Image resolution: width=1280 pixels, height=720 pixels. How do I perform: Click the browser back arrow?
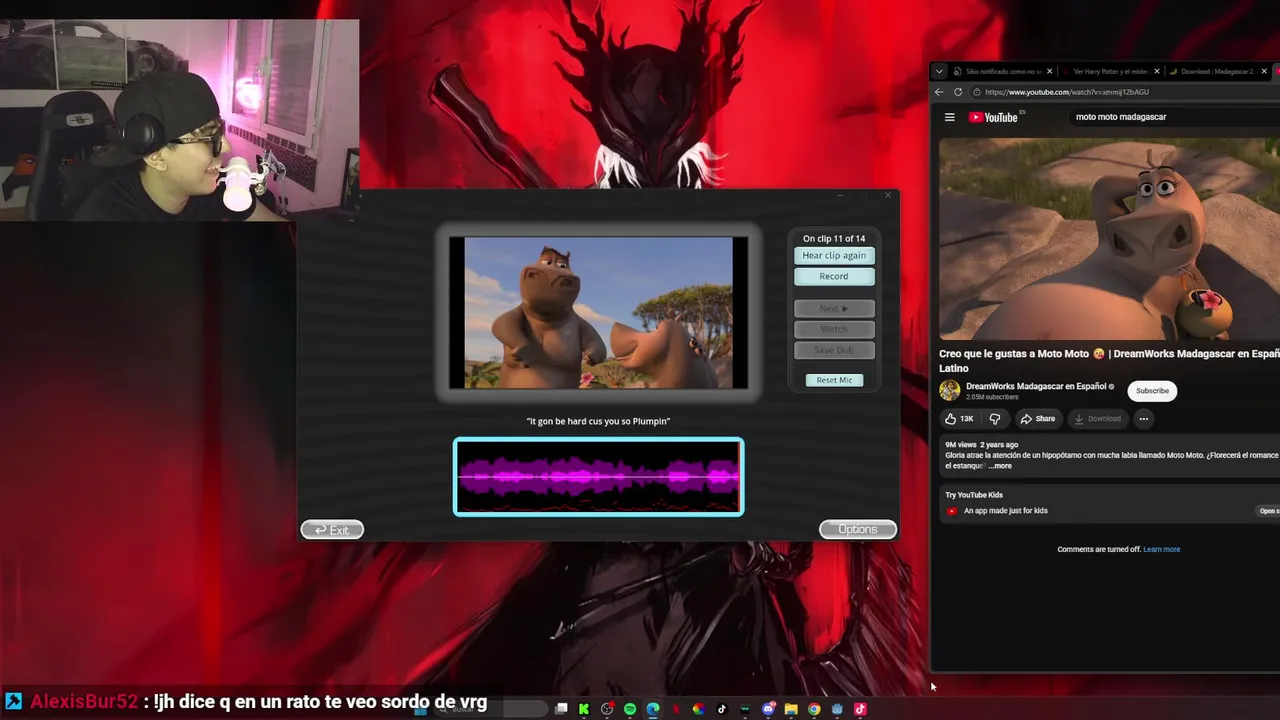(x=939, y=92)
